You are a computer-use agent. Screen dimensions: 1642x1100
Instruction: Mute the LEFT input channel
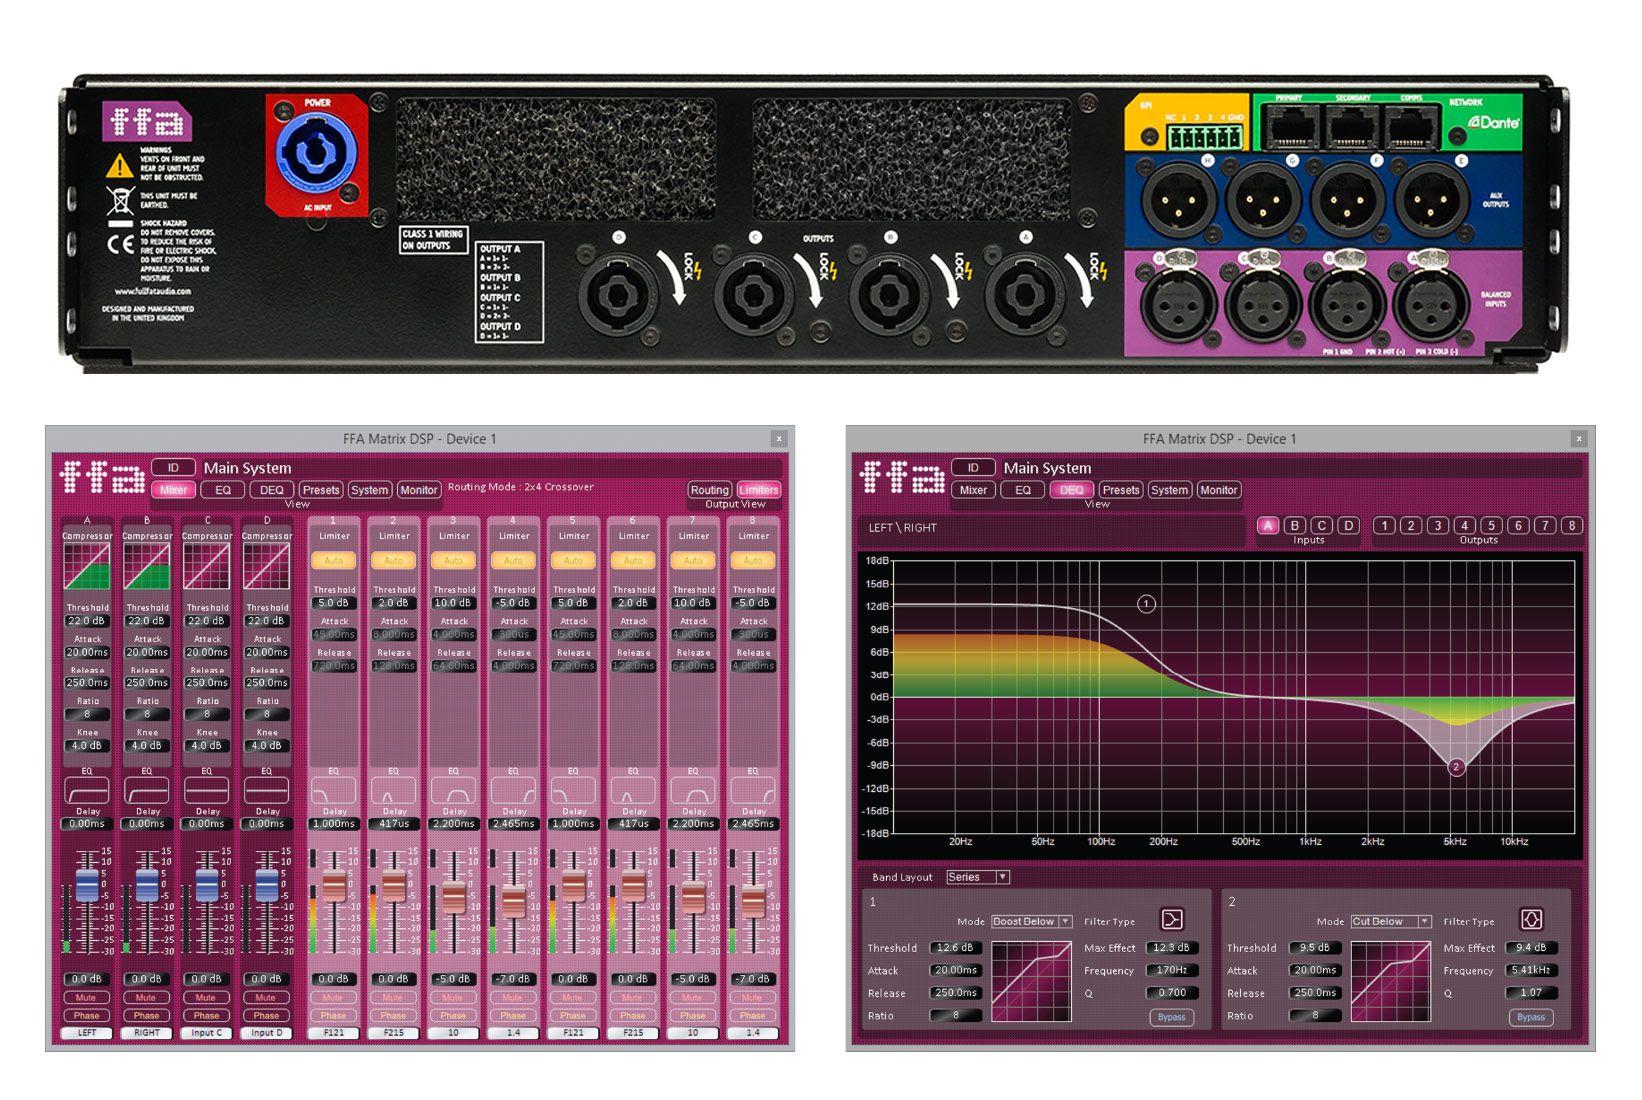click(x=87, y=998)
